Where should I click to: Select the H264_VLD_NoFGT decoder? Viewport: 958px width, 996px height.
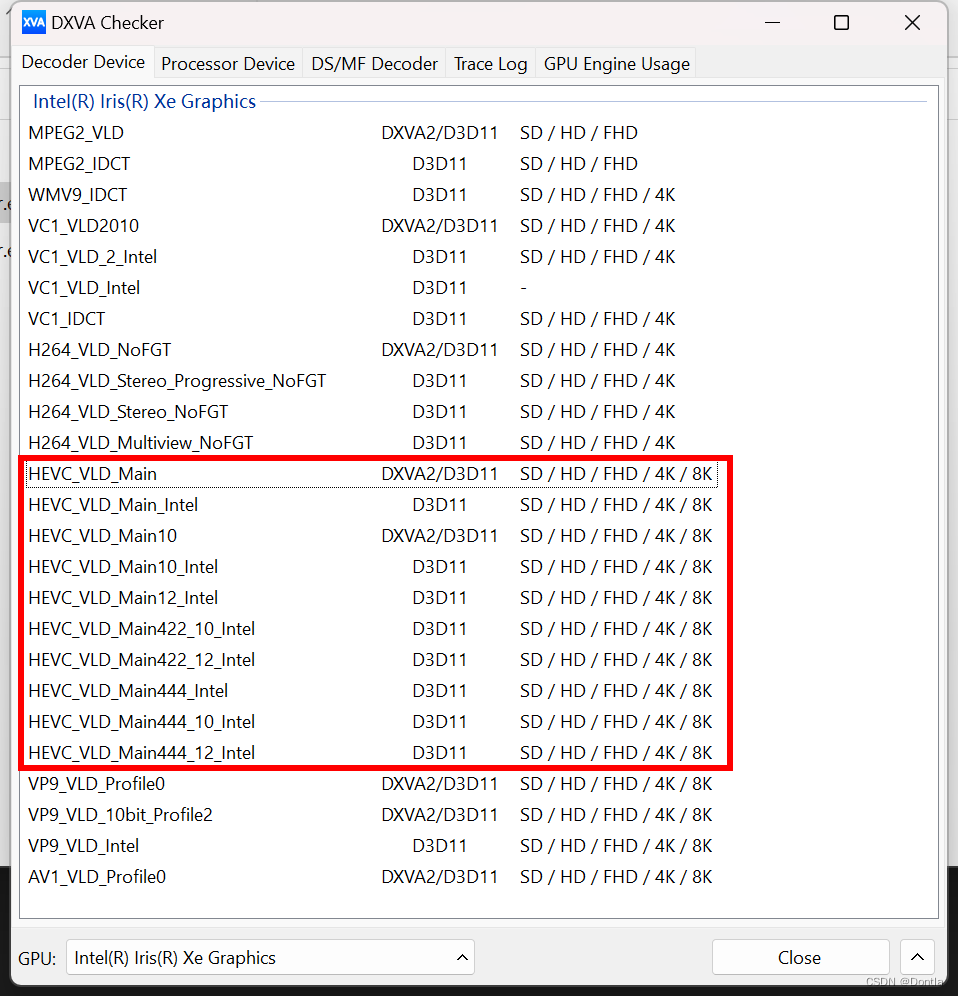(x=372, y=350)
